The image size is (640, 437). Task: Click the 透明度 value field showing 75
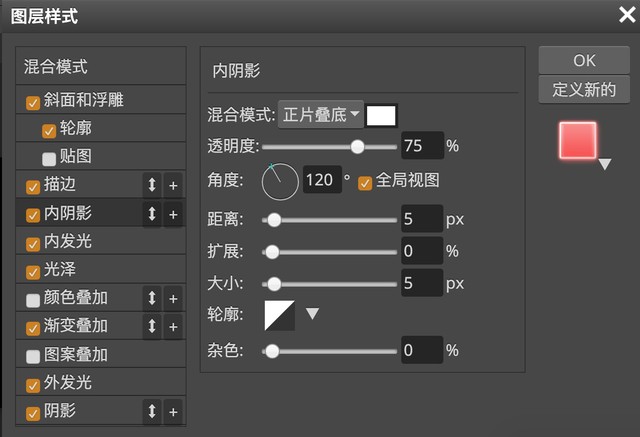[421, 146]
